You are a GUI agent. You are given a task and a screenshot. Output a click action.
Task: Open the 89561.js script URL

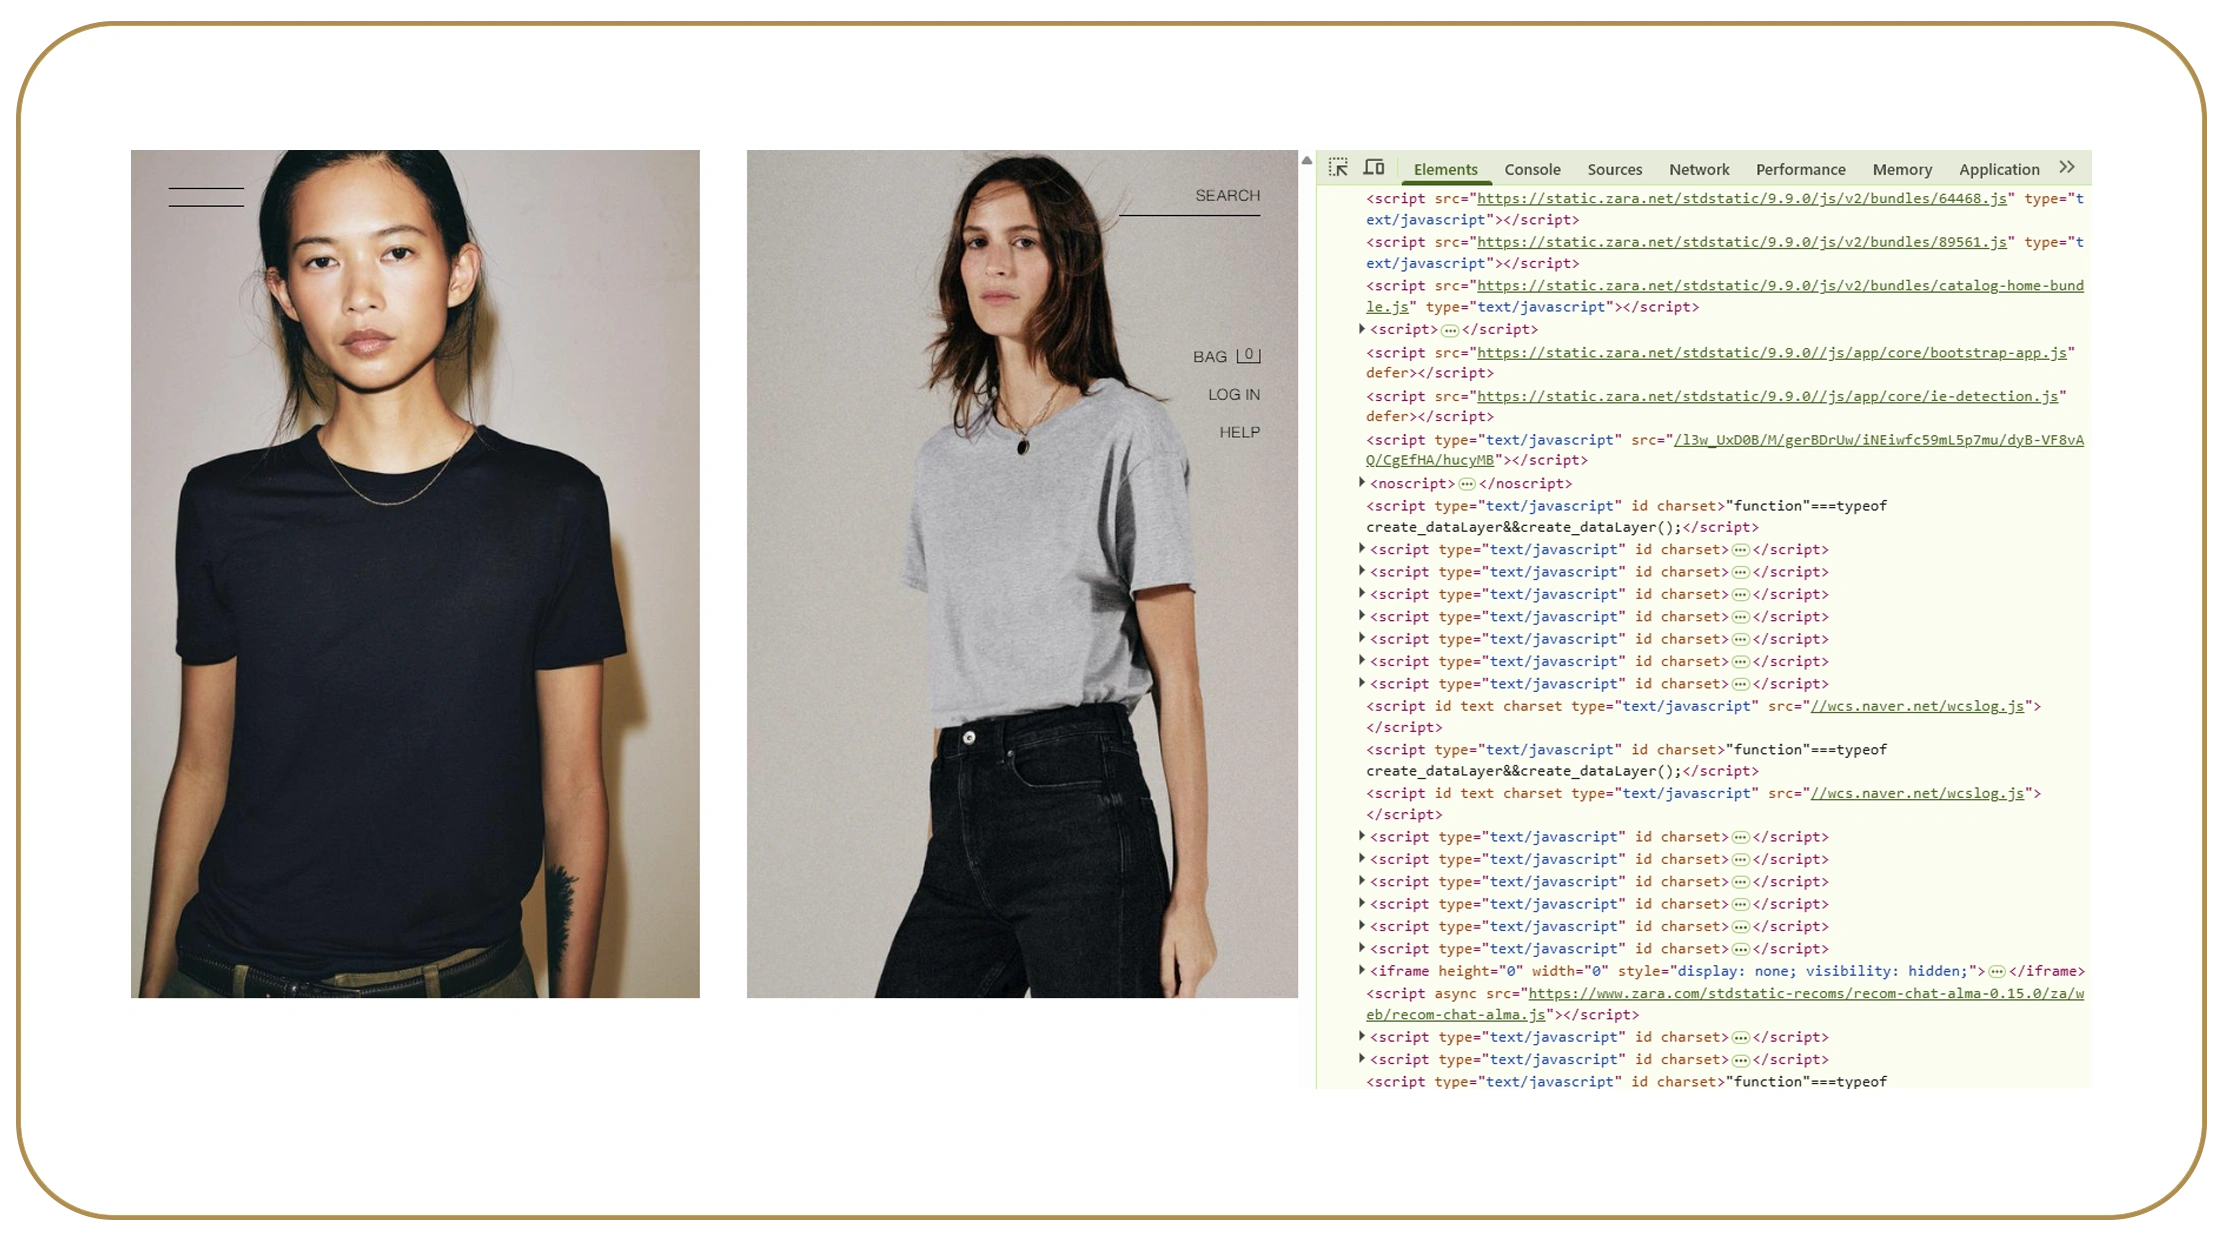[1741, 242]
